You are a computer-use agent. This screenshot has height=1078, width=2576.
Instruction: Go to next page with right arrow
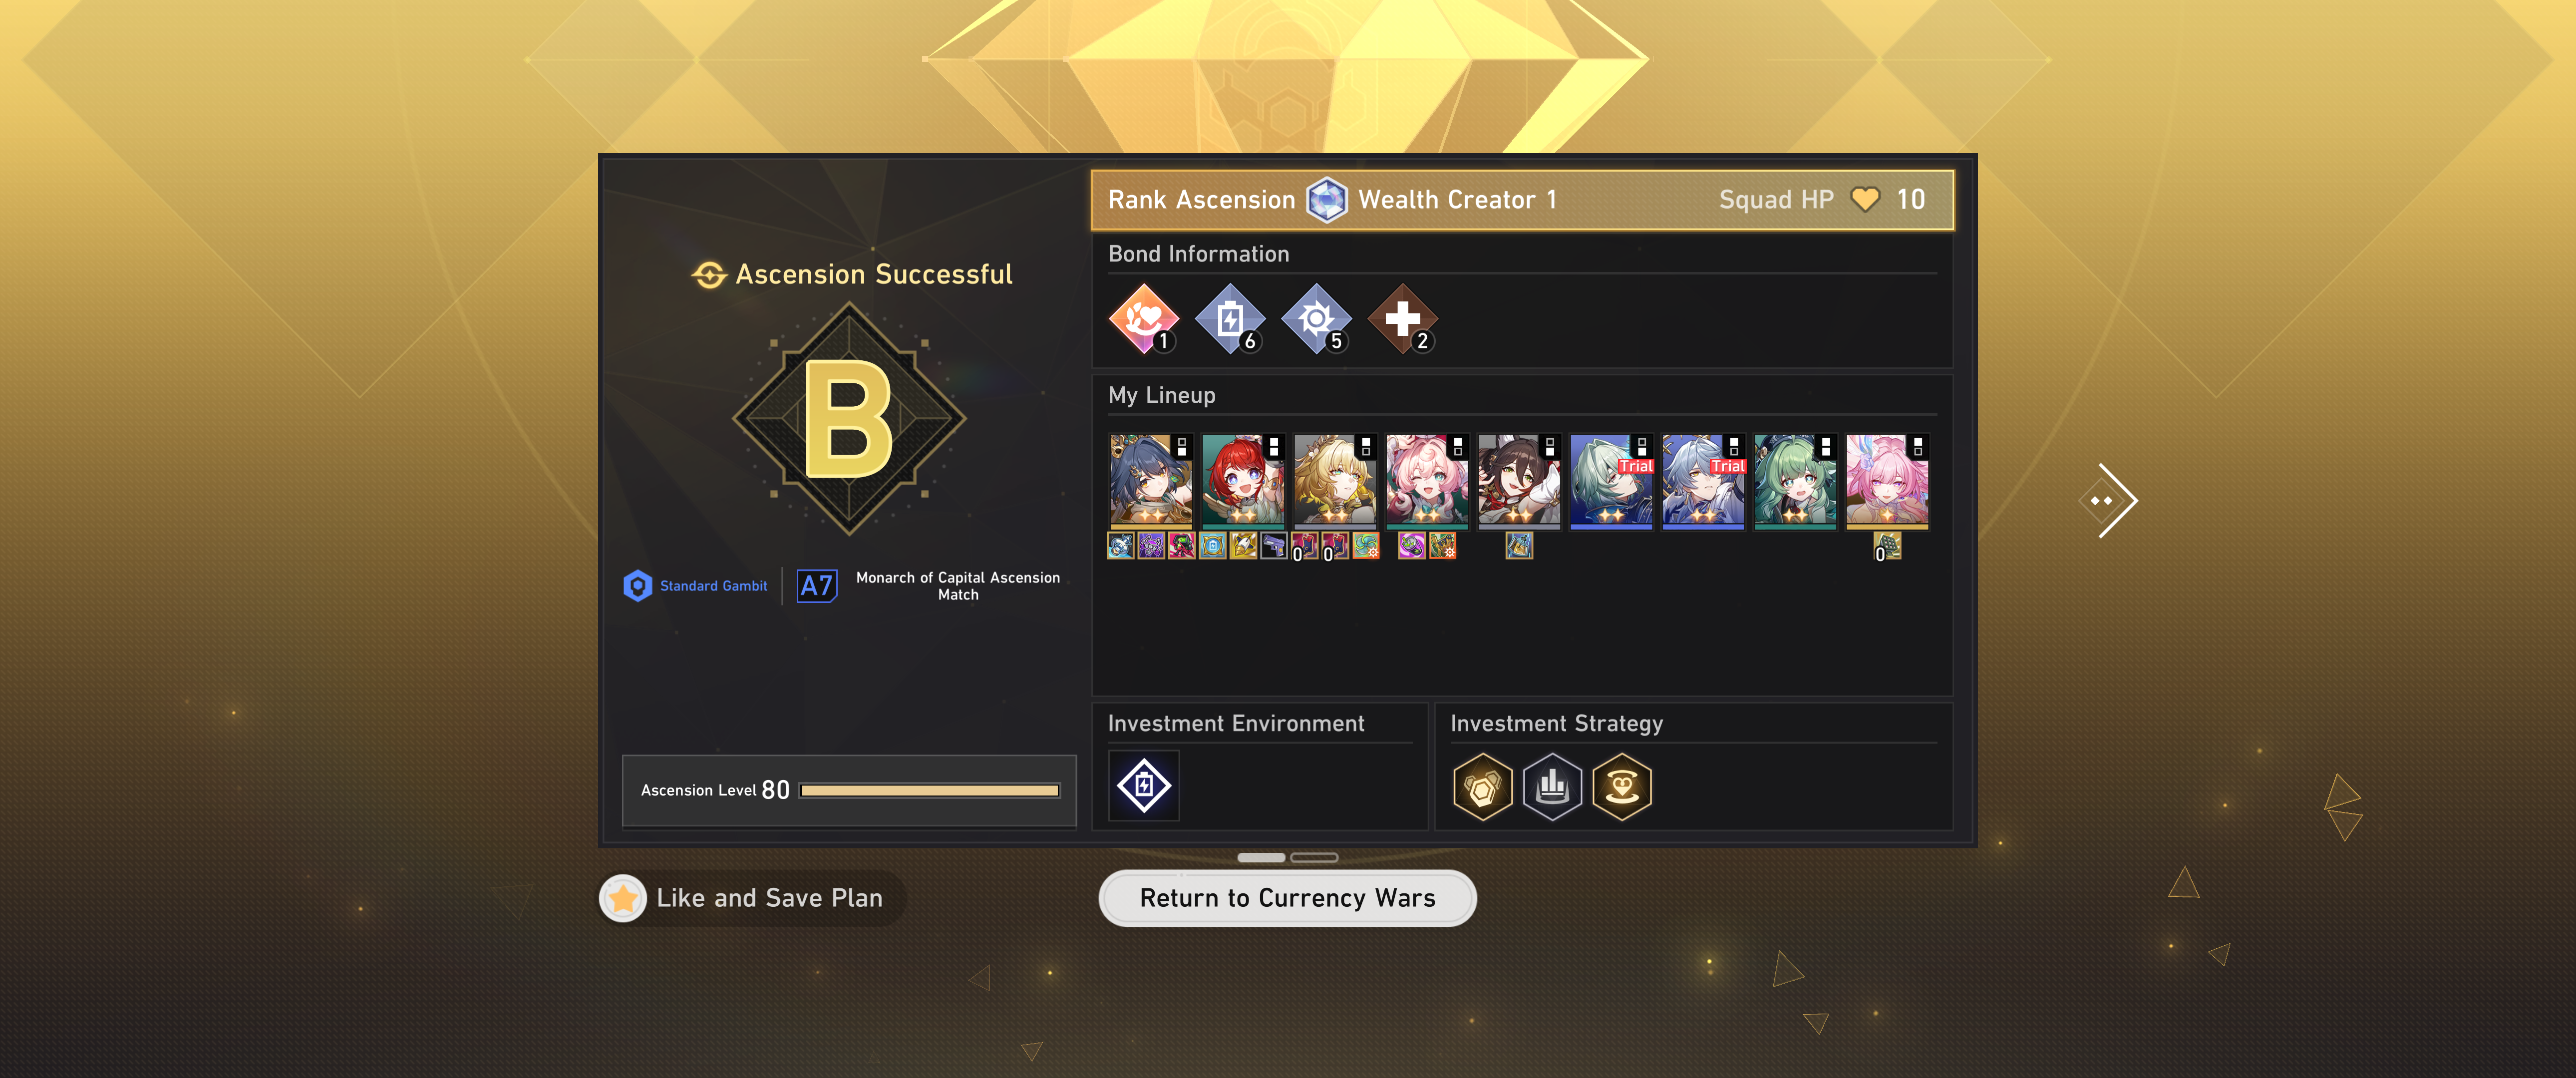(x=2108, y=500)
